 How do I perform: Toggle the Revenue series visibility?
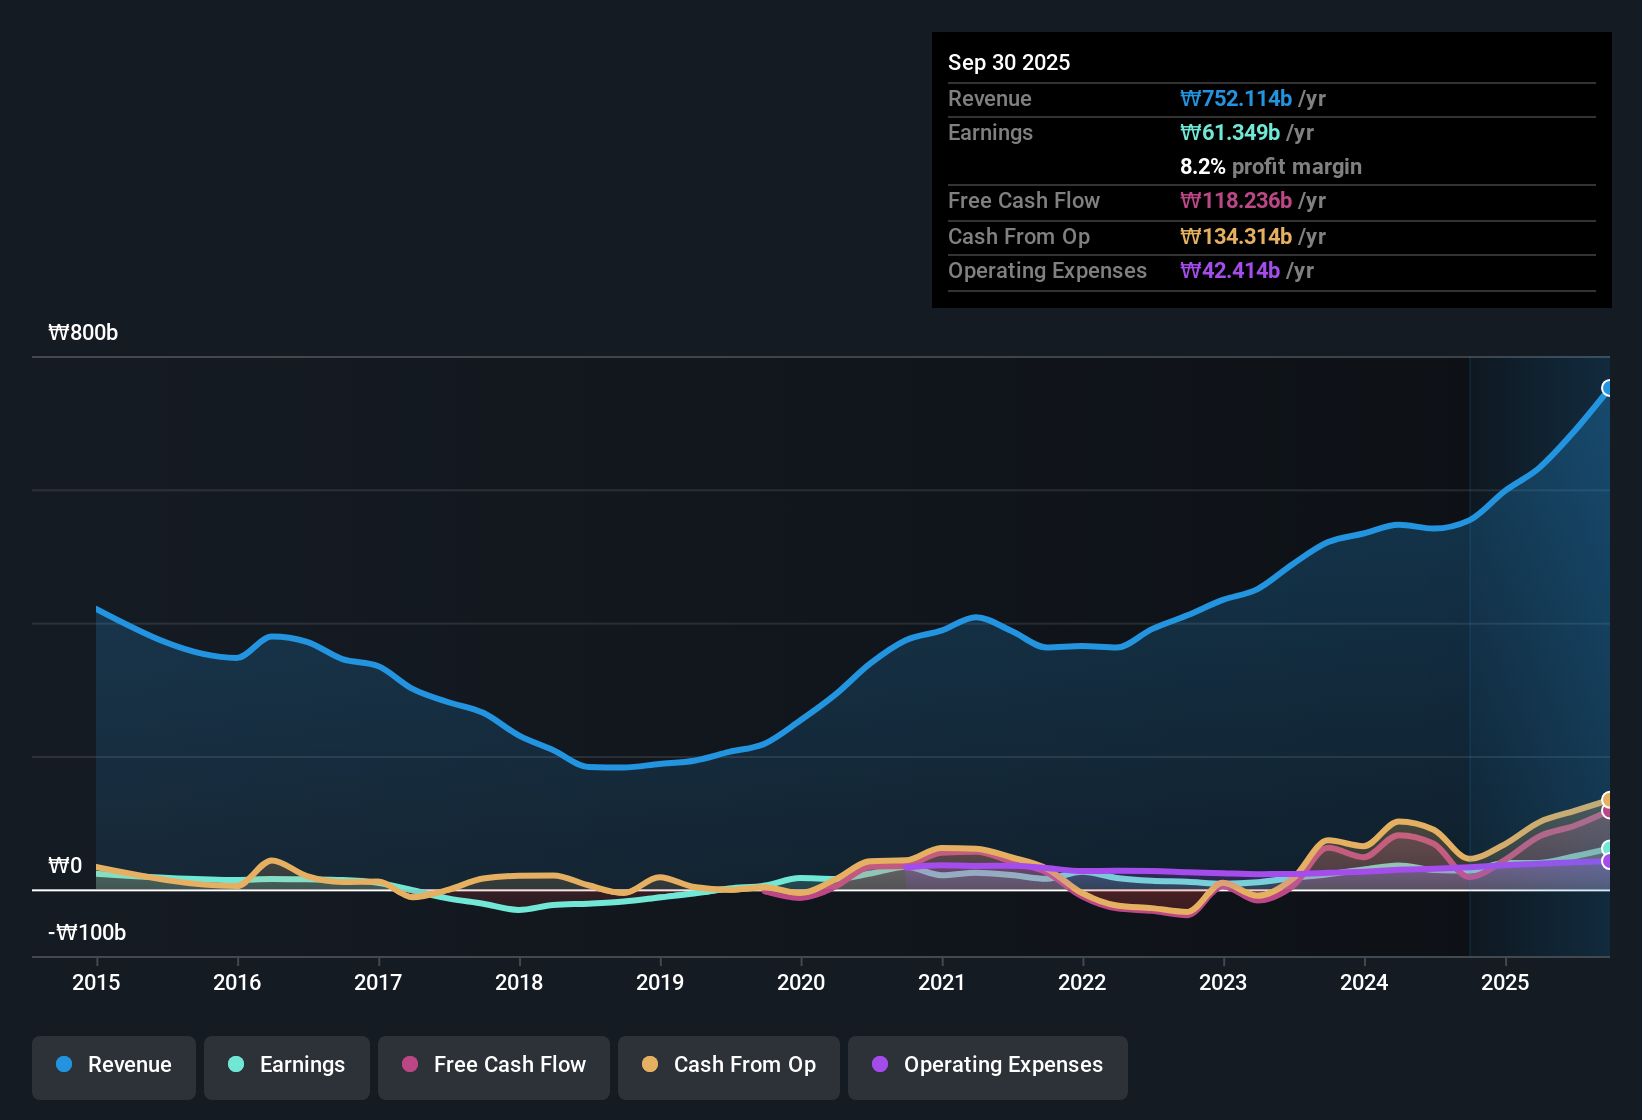(x=113, y=1065)
